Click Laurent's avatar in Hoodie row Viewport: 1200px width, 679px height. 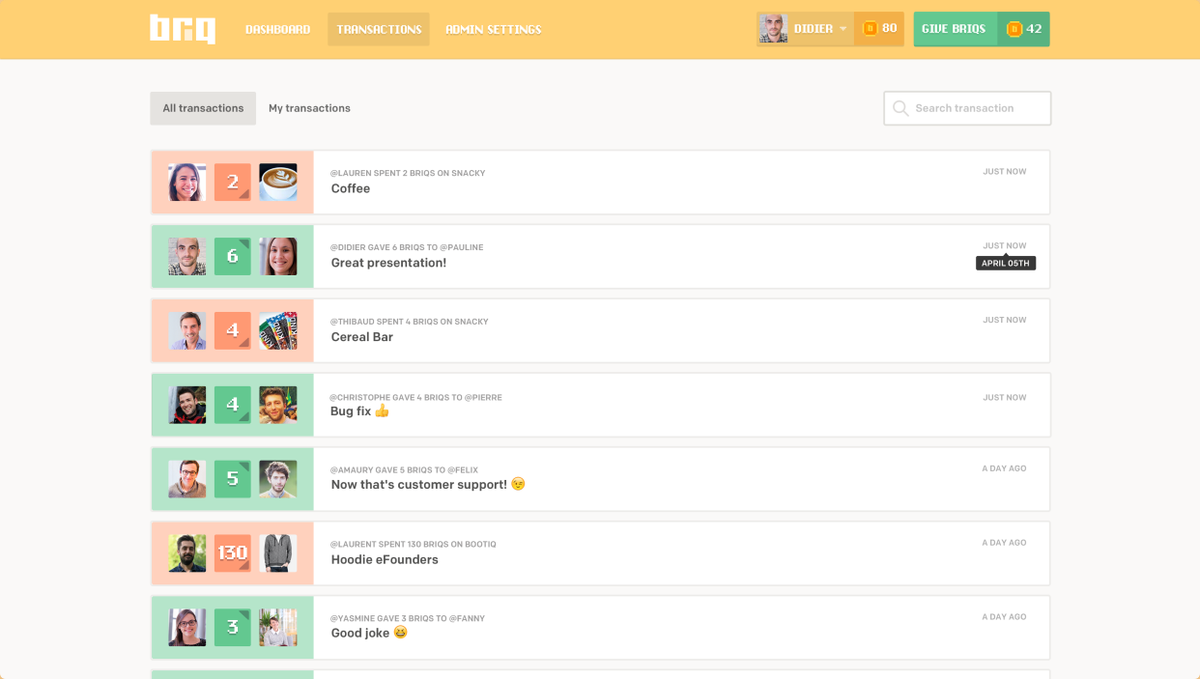[187, 553]
